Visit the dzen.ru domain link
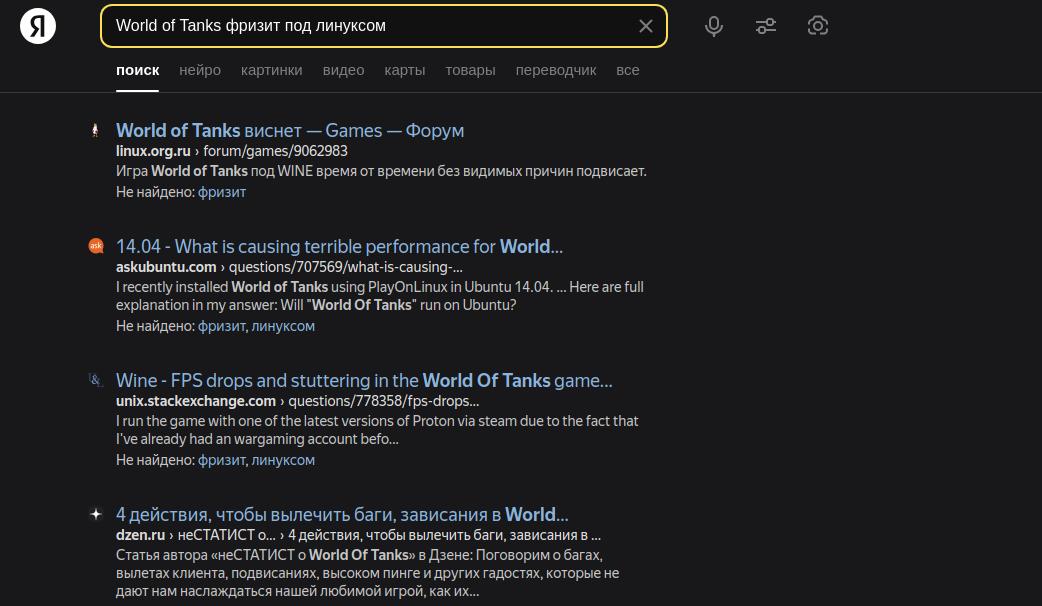The image size is (1042, 606). [140, 535]
